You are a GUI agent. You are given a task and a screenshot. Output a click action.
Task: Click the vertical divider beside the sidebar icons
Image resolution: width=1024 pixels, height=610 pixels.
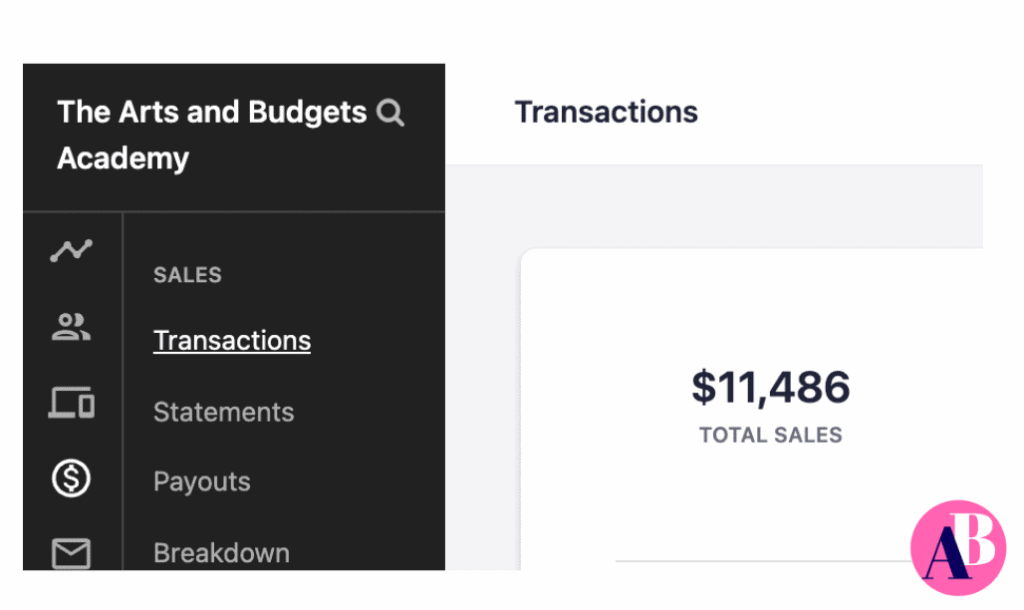(123, 391)
